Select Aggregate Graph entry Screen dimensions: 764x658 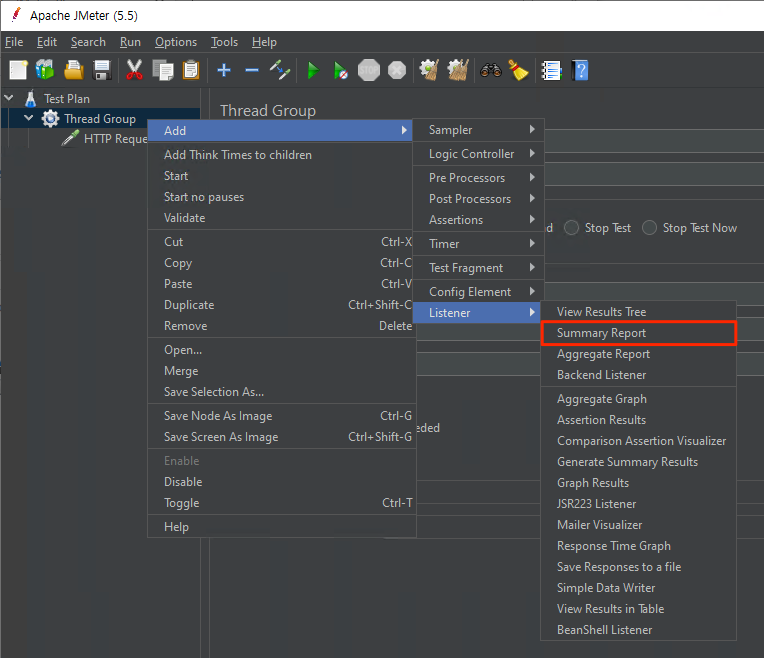click(638, 399)
